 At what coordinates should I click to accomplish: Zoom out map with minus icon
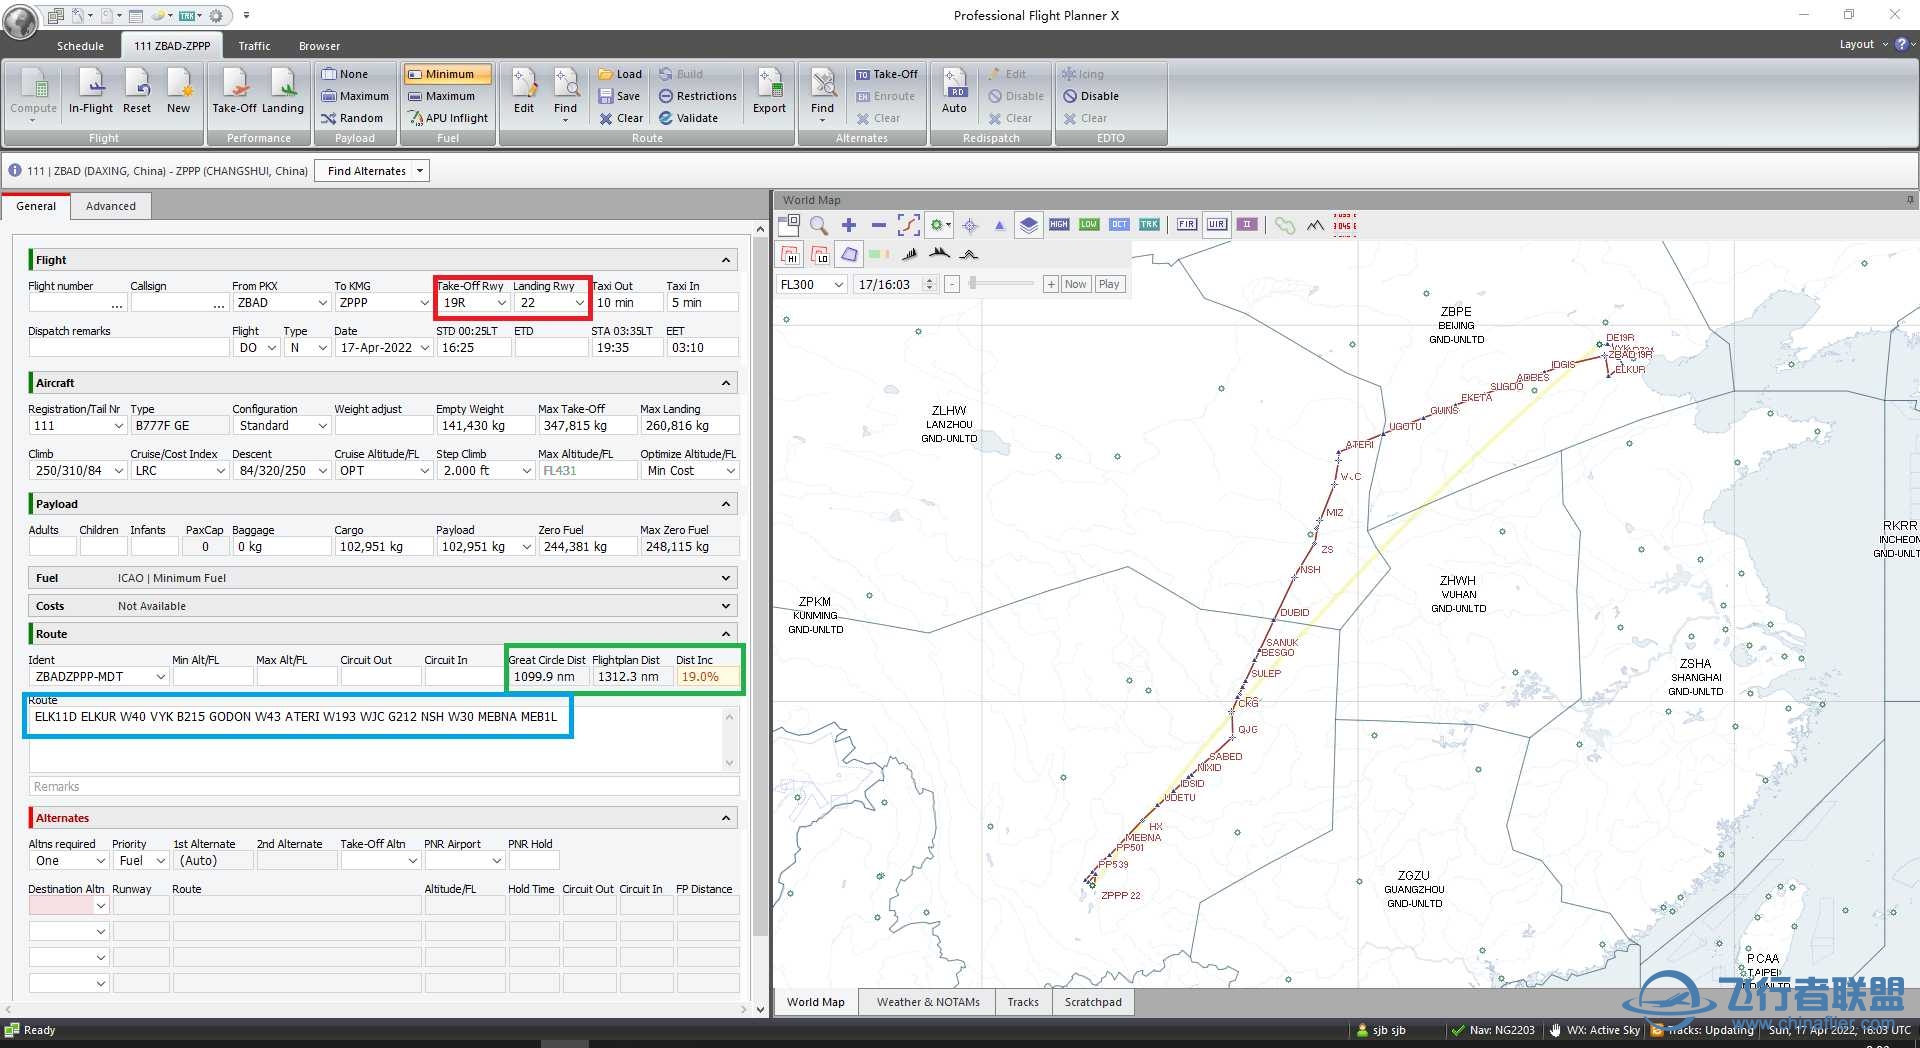[878, 225]
